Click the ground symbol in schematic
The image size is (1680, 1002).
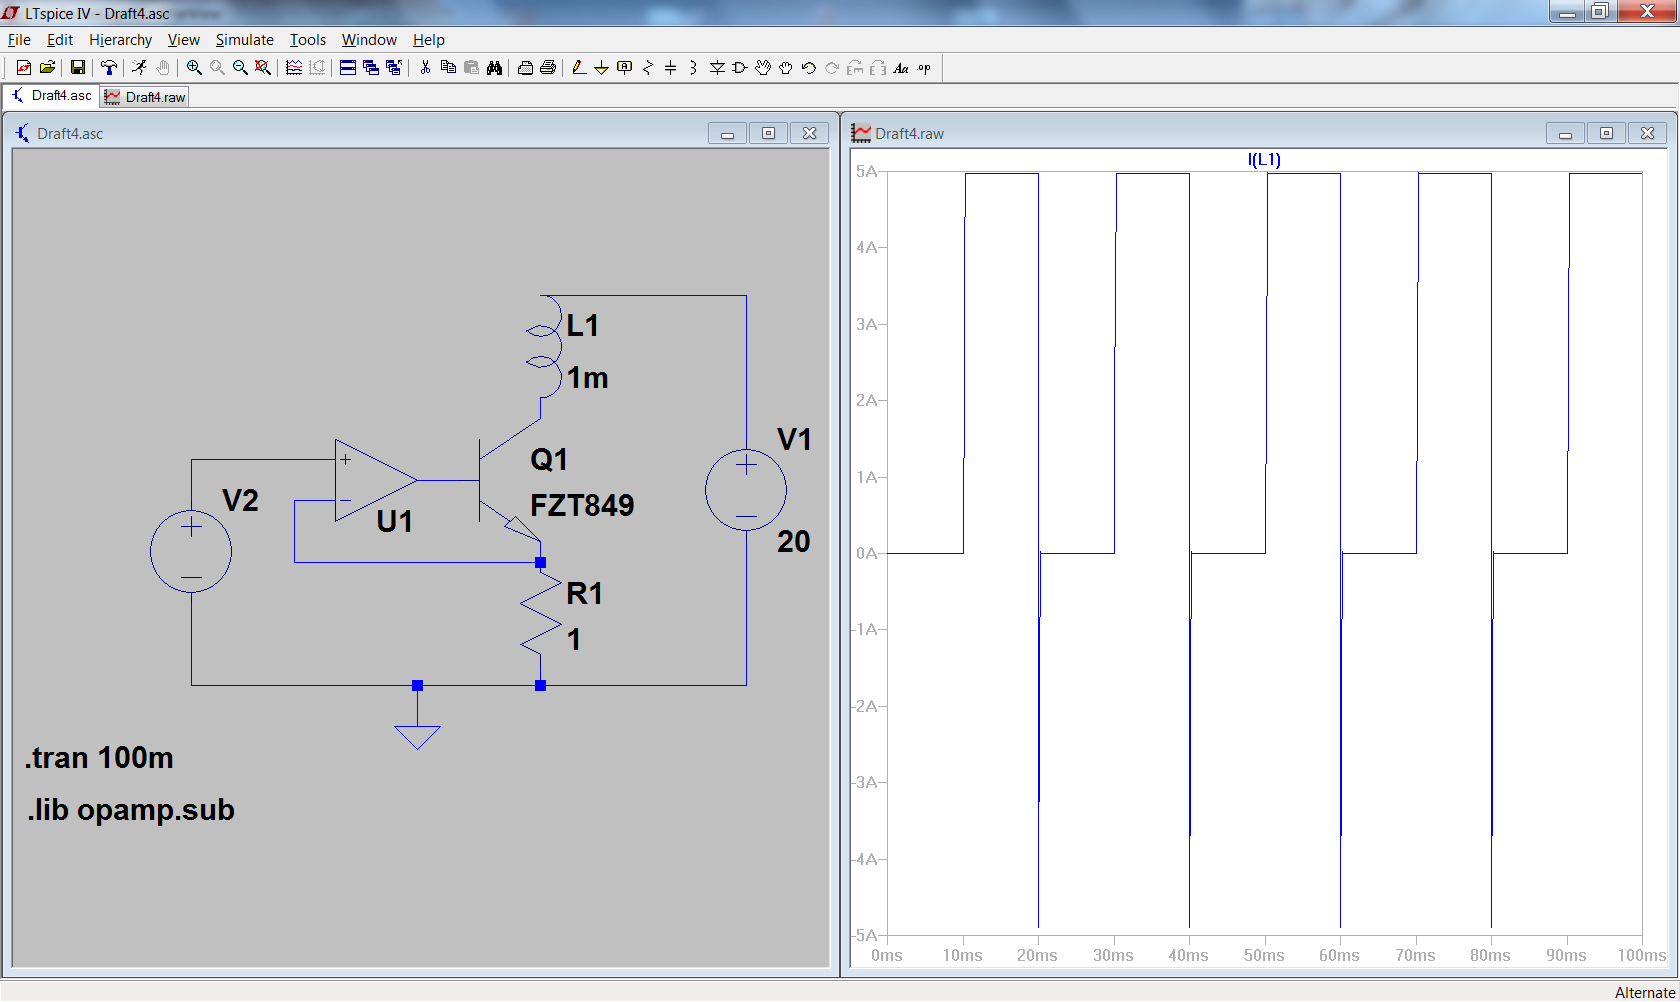point(418,736)
